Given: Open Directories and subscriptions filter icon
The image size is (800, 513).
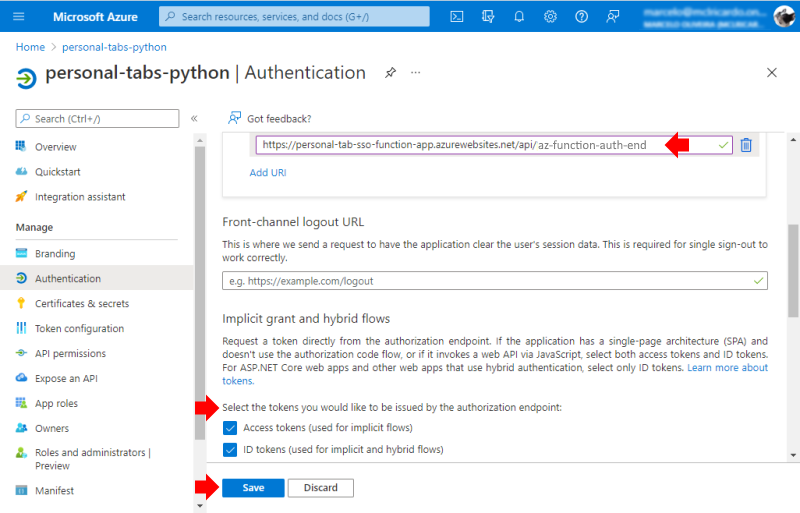Looking at the screenshot, I should point(488,16).
